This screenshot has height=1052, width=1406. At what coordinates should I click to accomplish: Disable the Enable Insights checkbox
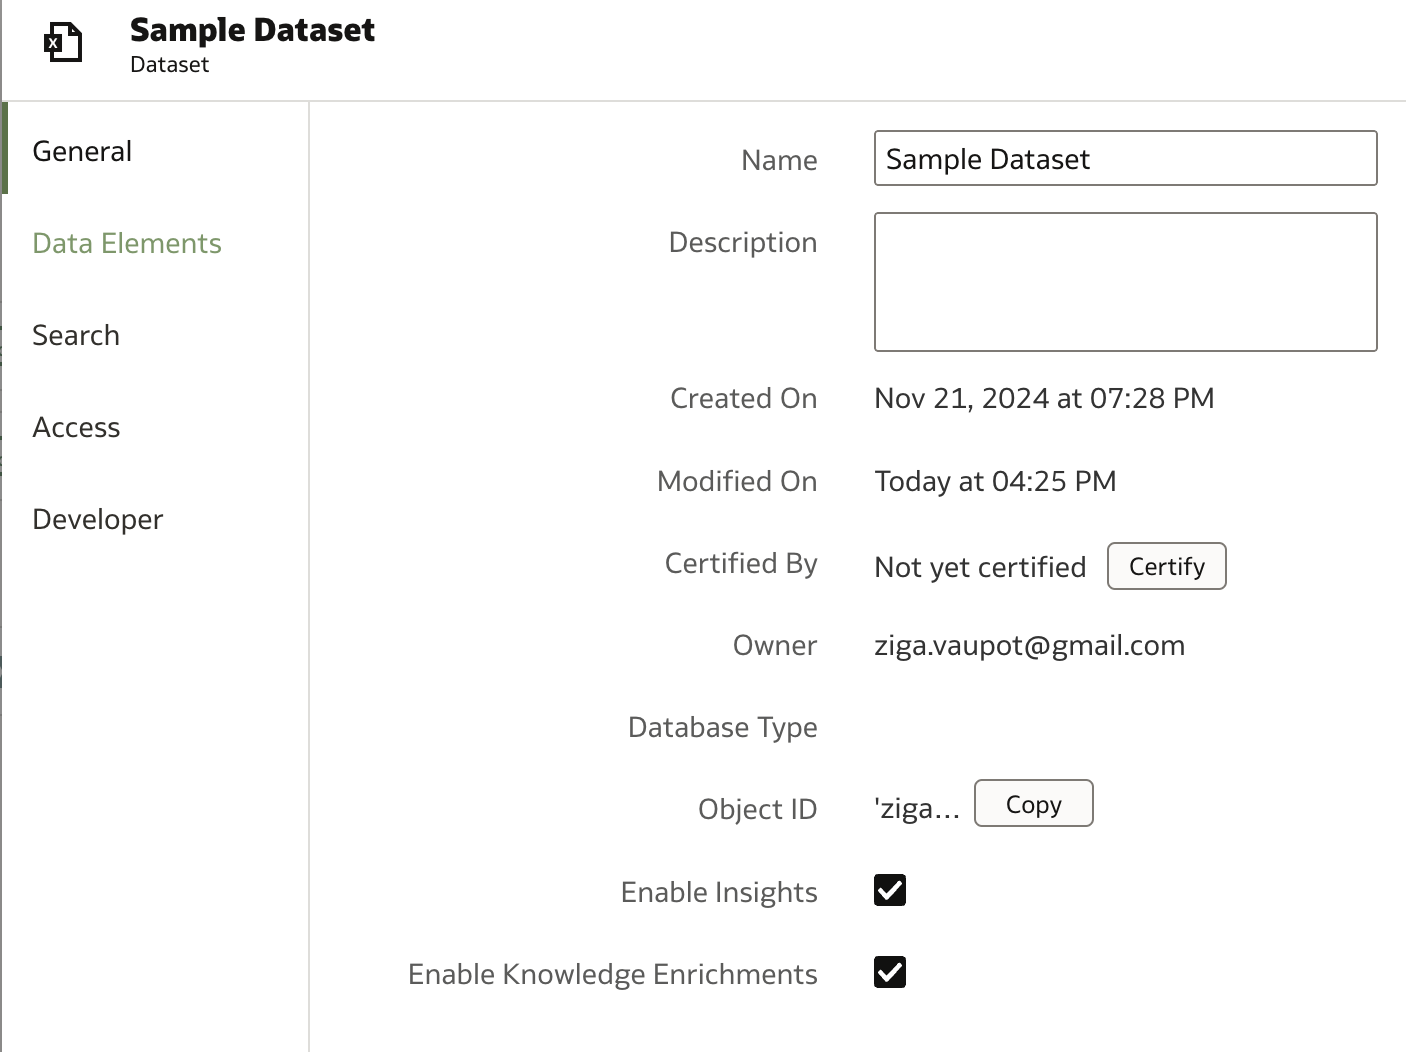point(890,890)
